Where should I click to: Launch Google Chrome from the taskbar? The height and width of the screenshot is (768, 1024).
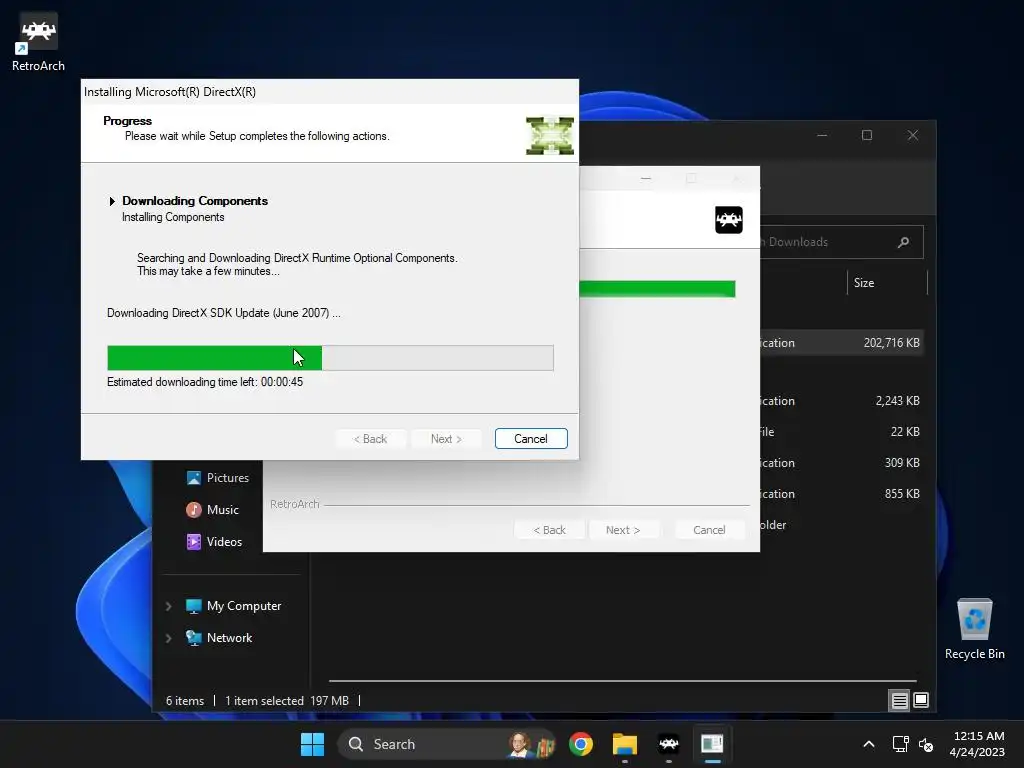point(581,744)
